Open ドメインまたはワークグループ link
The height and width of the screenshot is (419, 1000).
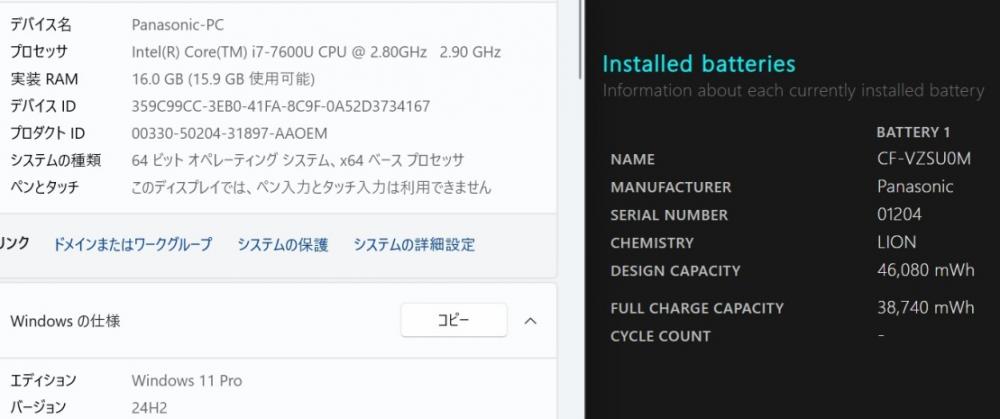tap(132, 244)
